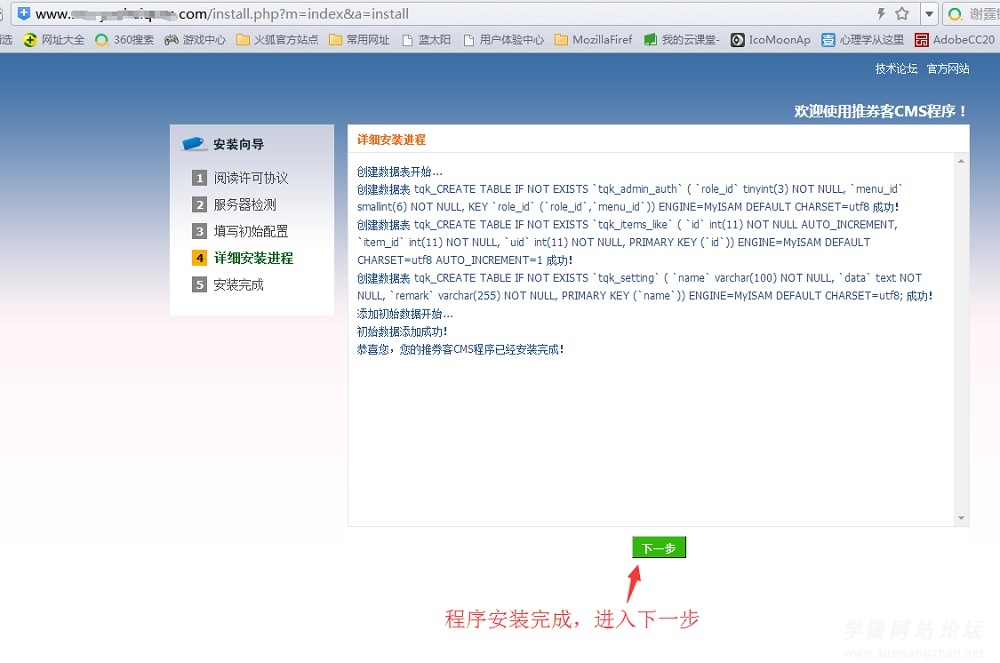The image size is (1000, 663).
Task: Select step 2 服务器检测 in wizard
Action: [x=244, y=205]
